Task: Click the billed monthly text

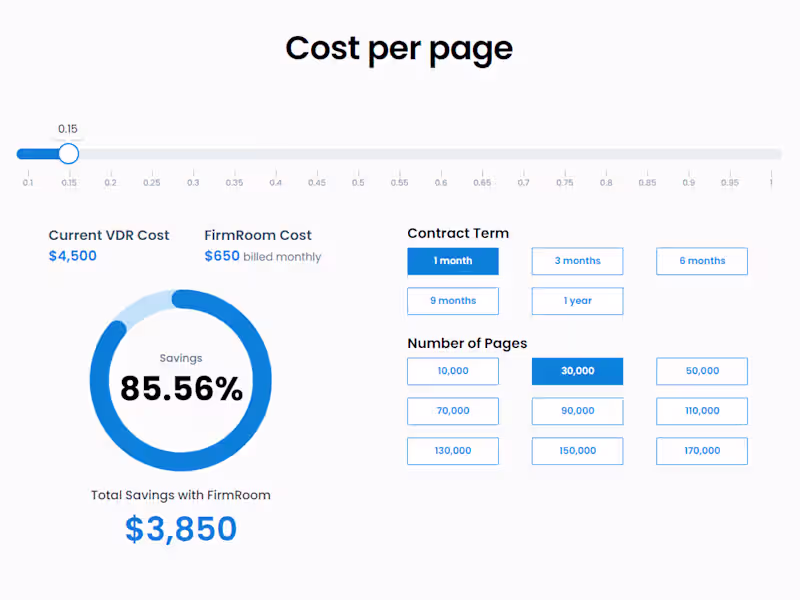Action: [282, 257]
